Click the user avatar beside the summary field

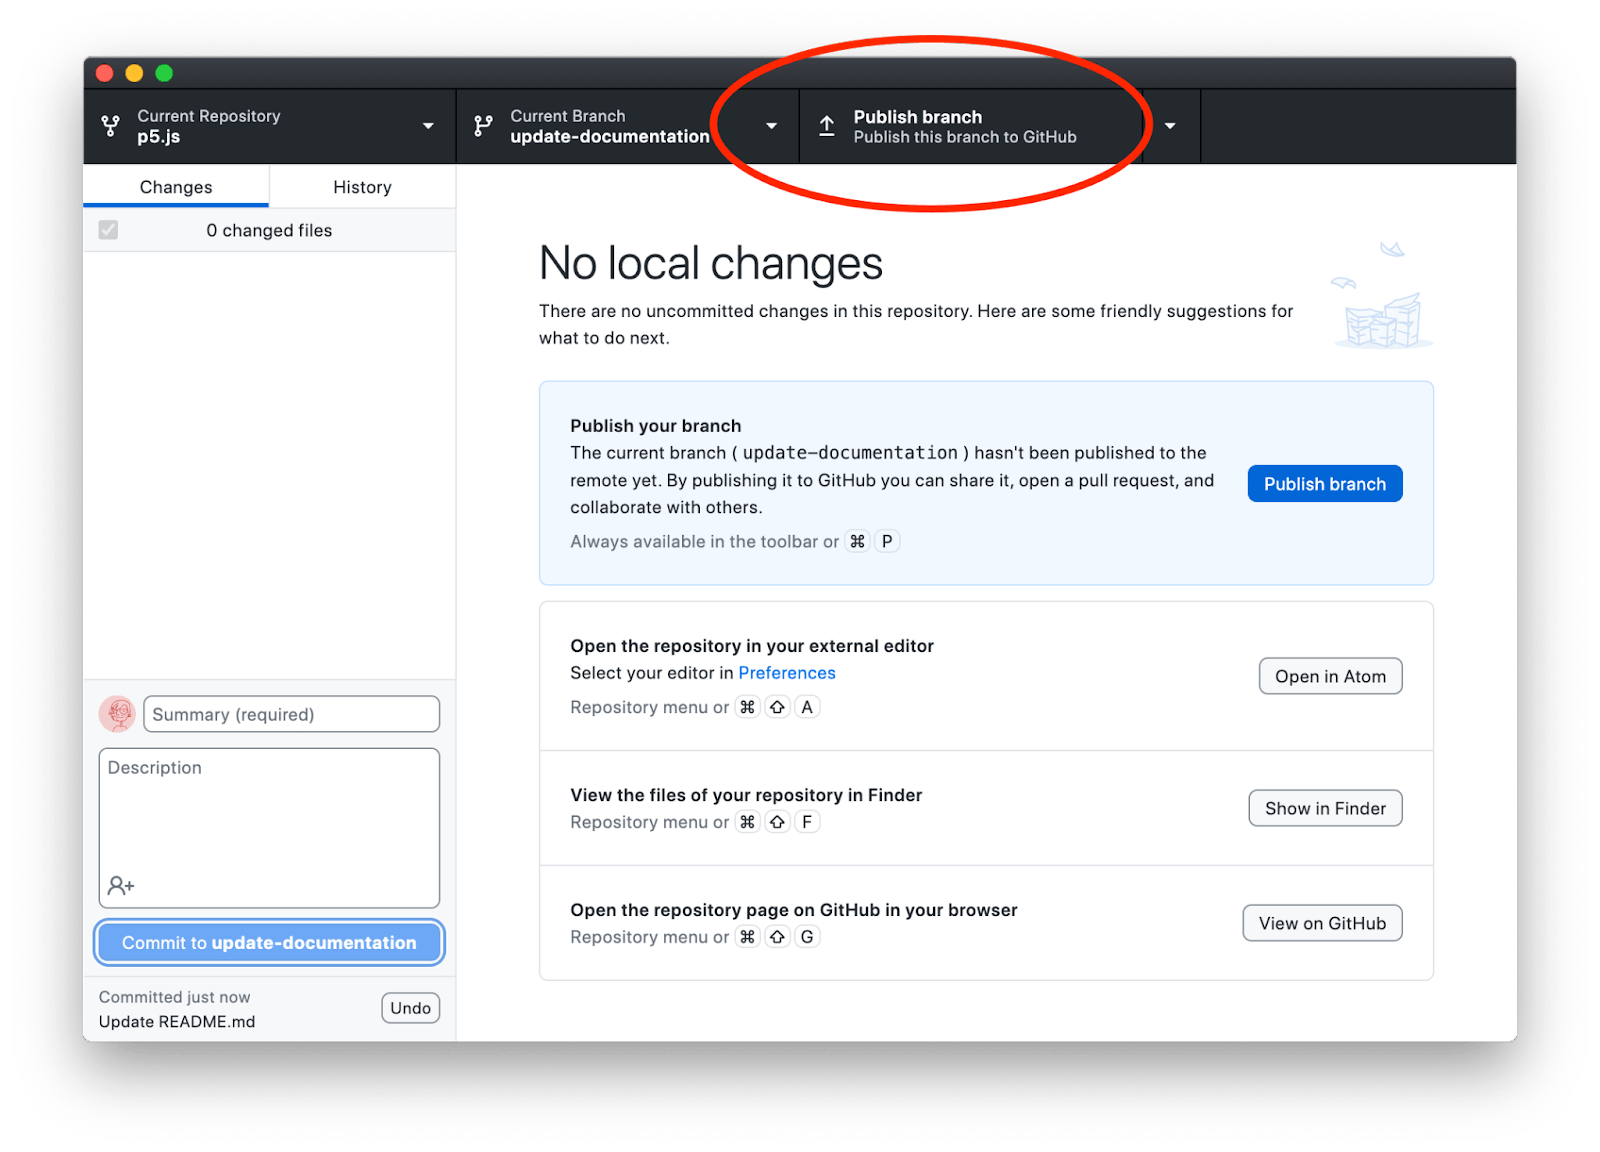coord(117,714)
